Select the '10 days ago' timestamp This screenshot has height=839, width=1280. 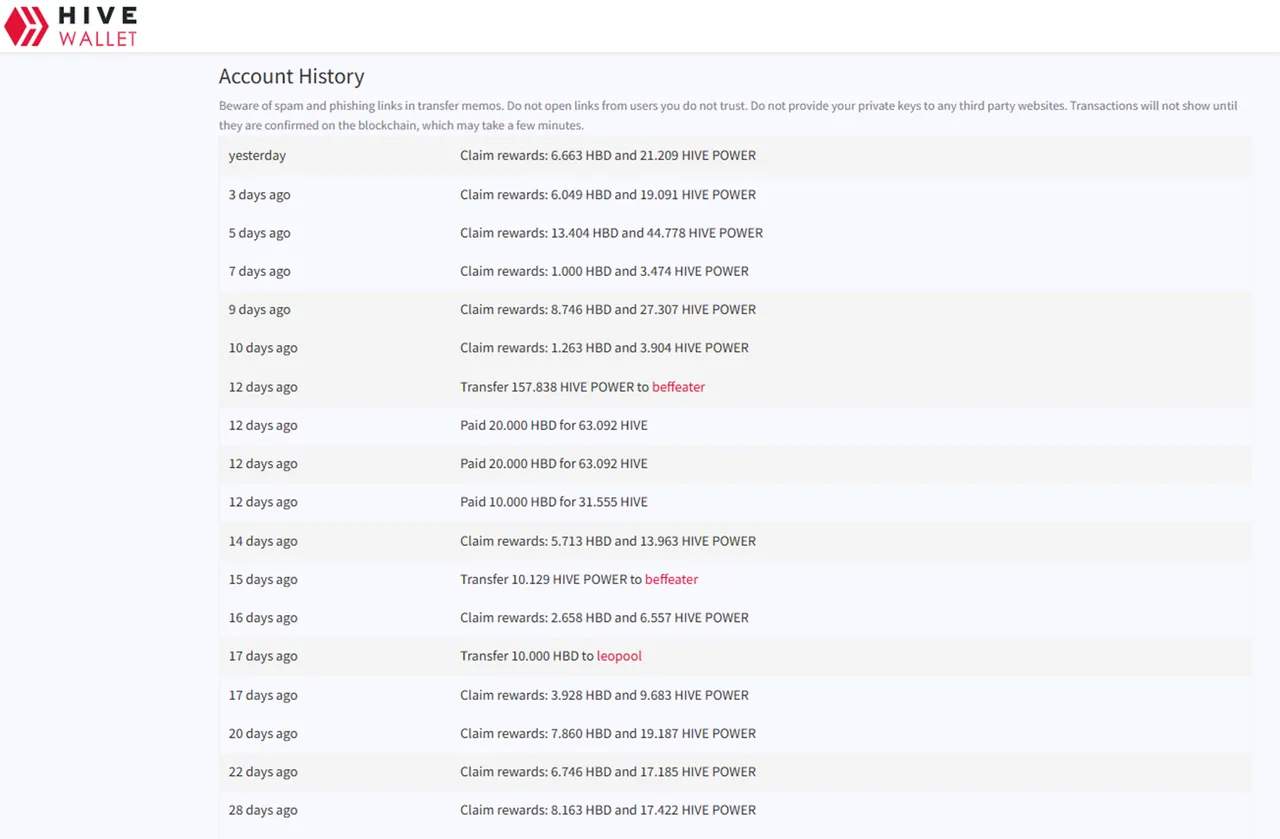[263, 348]
